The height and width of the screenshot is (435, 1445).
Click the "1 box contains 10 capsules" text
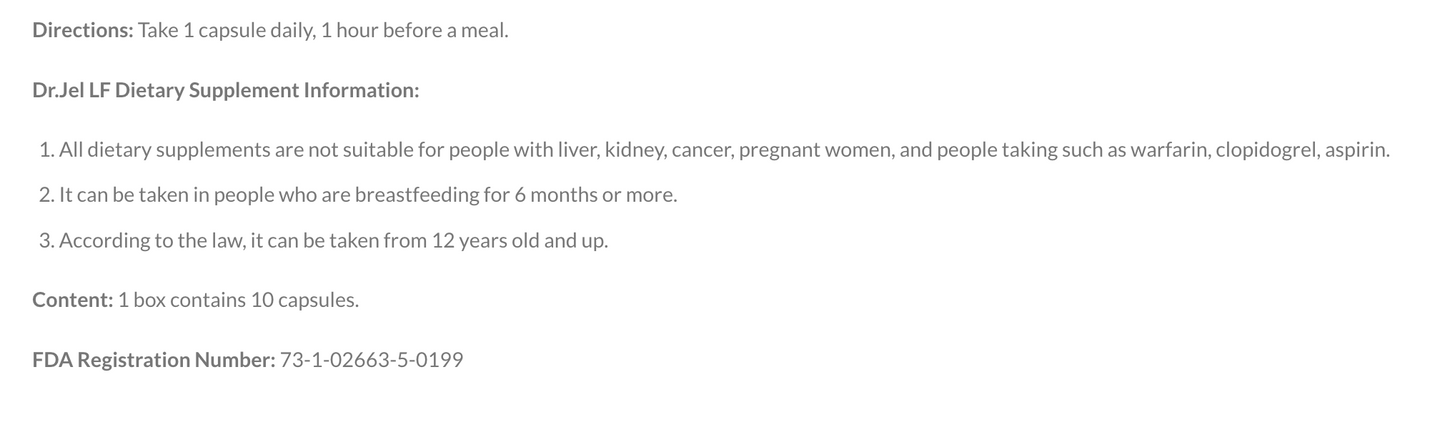[237, 300]
